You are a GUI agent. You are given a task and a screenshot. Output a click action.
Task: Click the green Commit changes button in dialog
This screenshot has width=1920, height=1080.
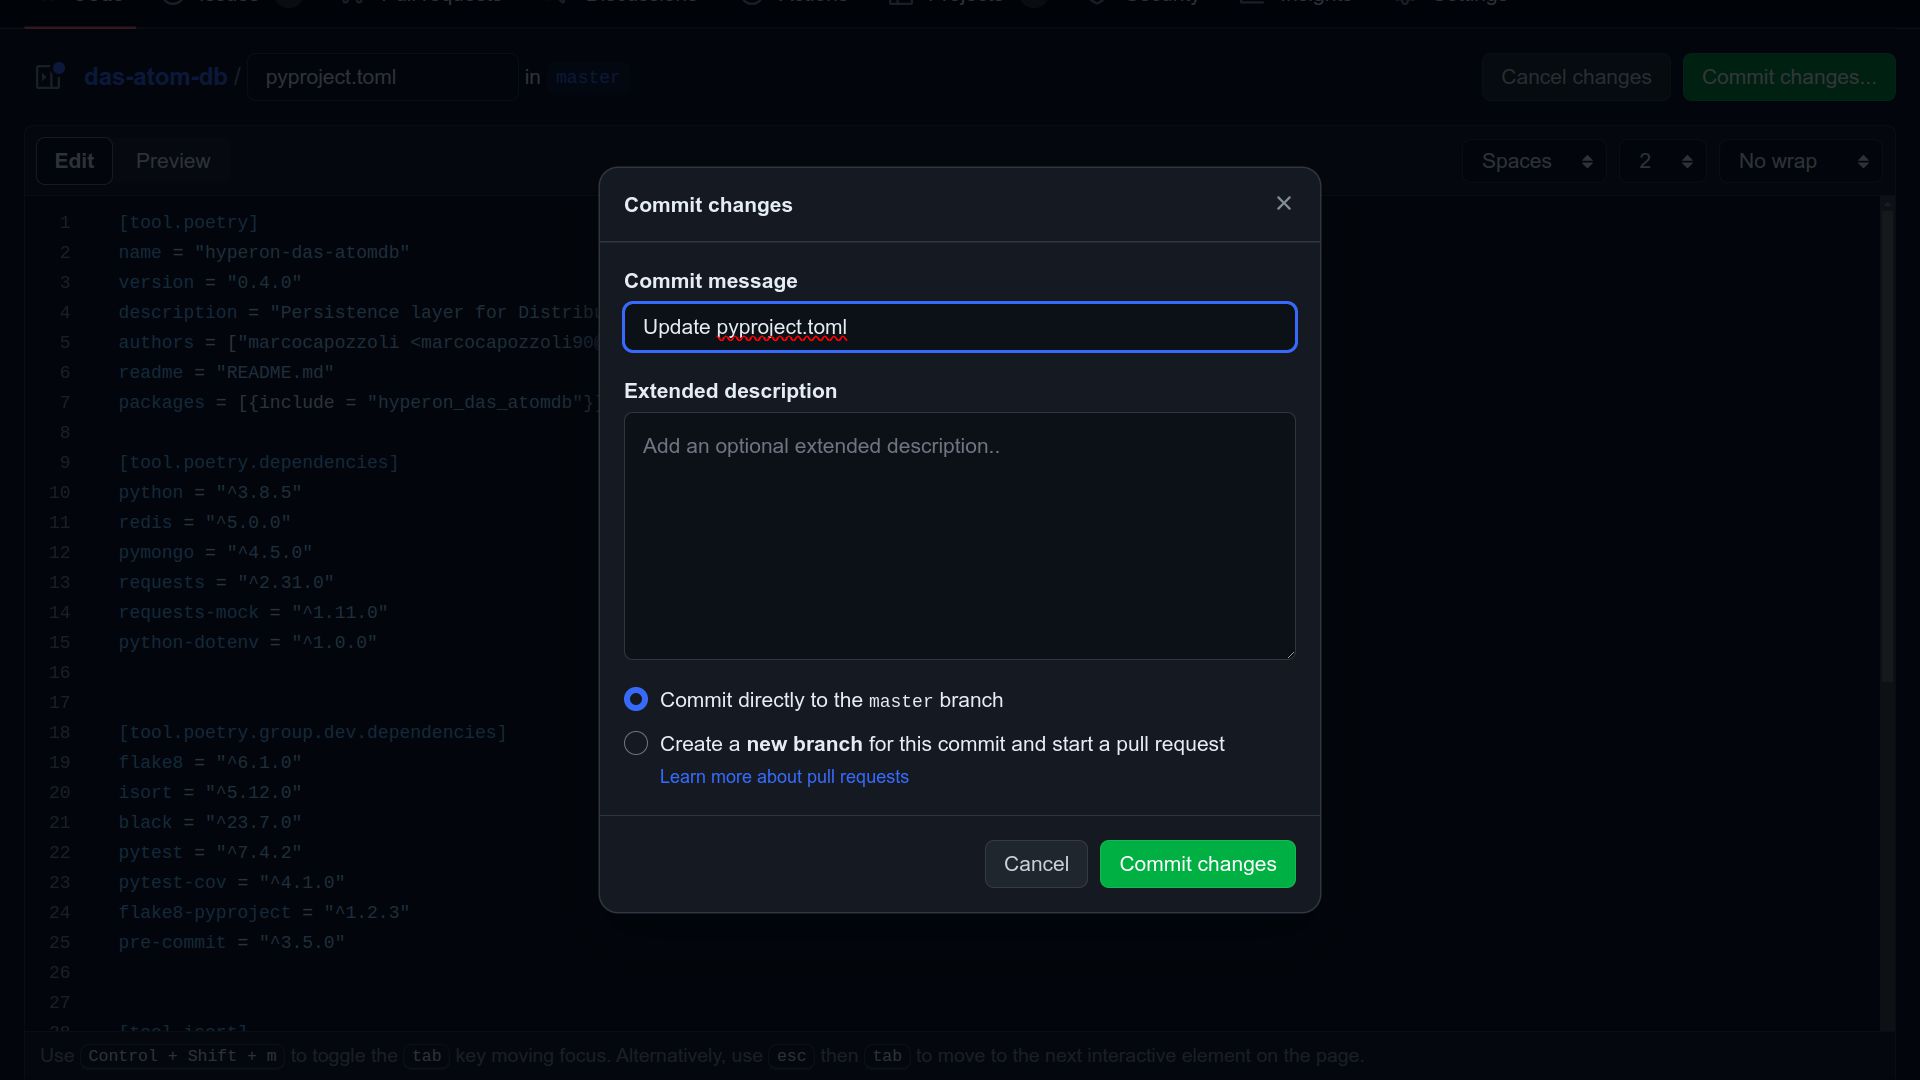(1198, 864)
